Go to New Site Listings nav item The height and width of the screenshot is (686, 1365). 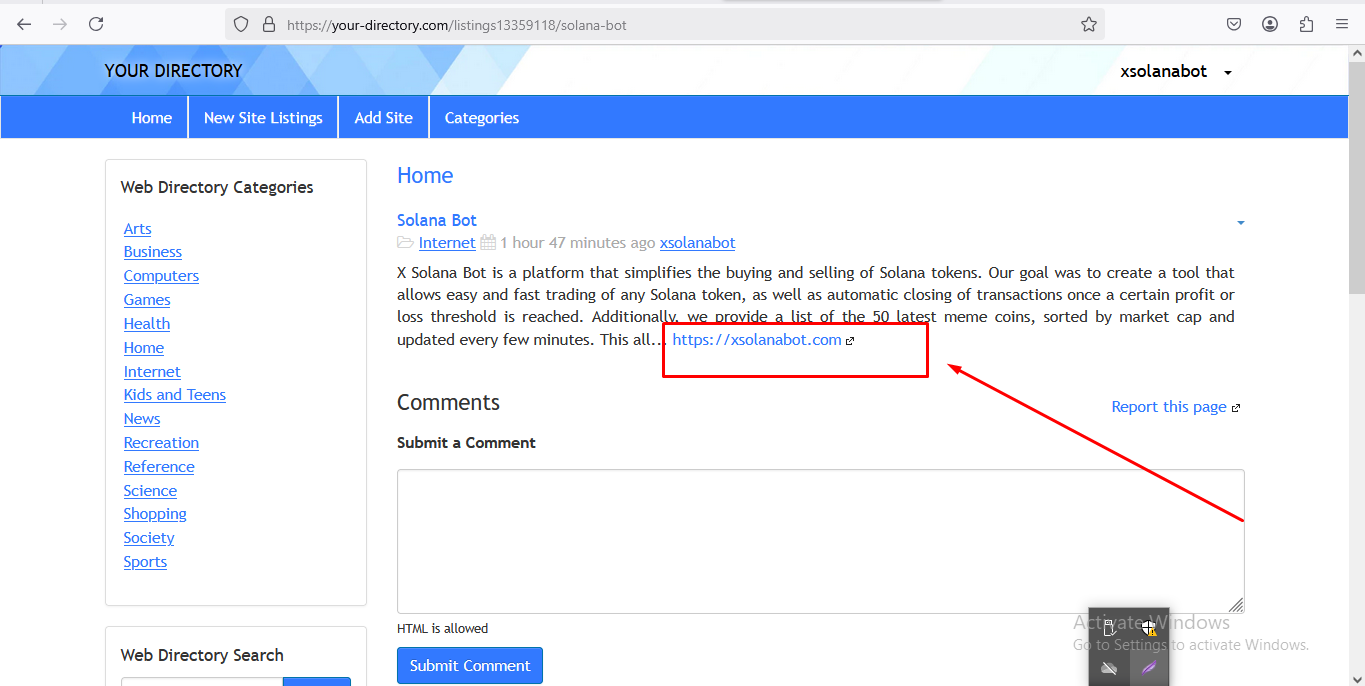263,118
